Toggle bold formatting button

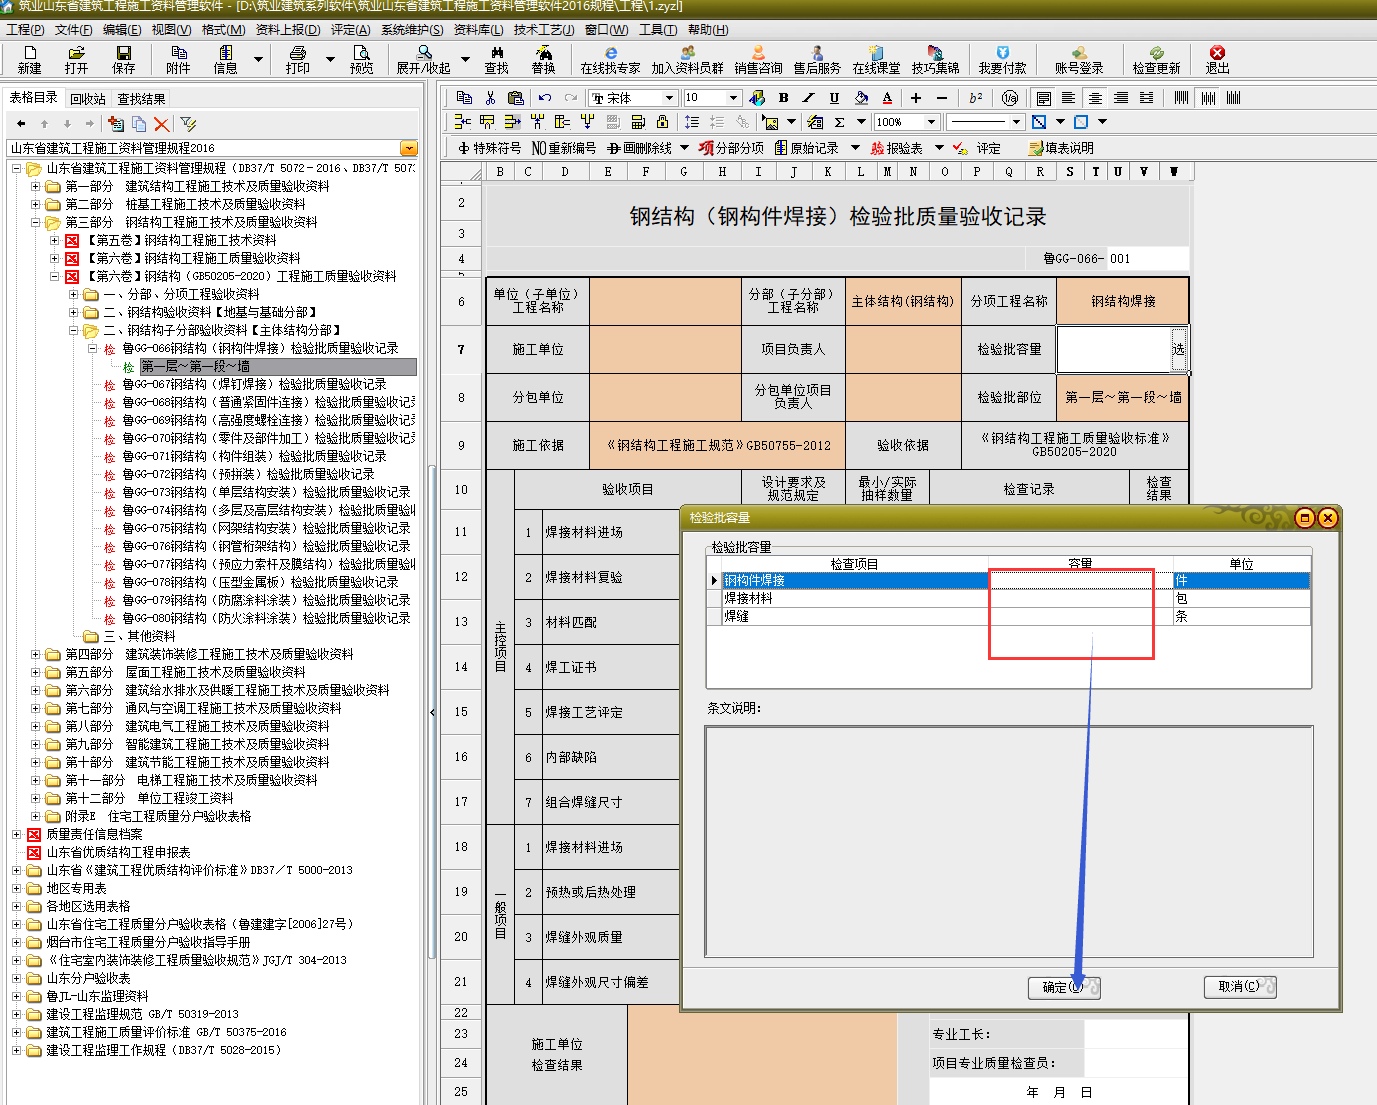point(783,97)
